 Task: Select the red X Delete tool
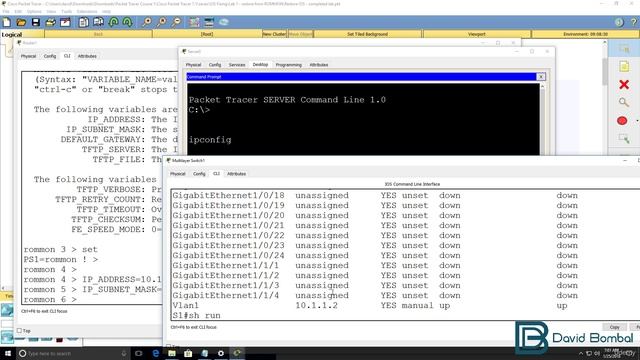click(x=624, y=84)
